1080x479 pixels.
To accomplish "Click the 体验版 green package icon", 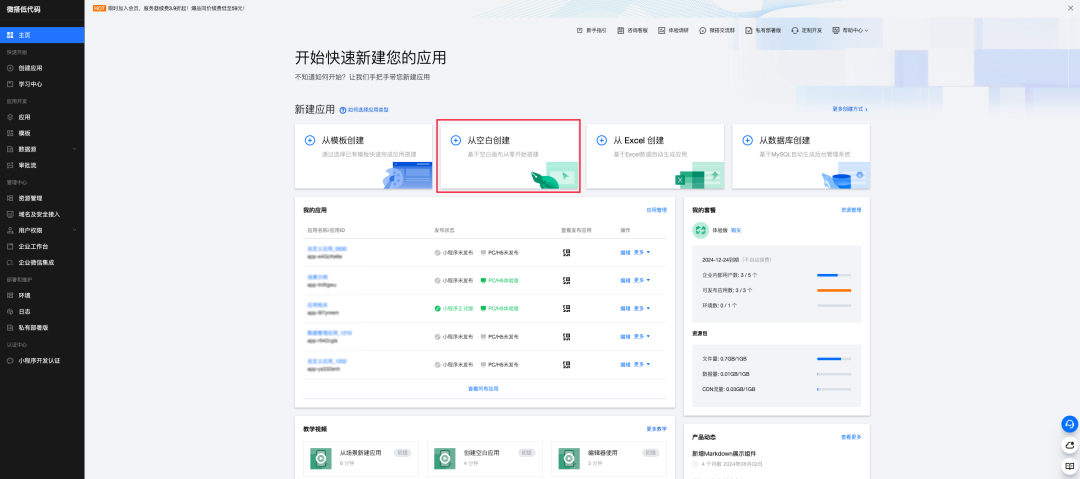I will 700,230.
